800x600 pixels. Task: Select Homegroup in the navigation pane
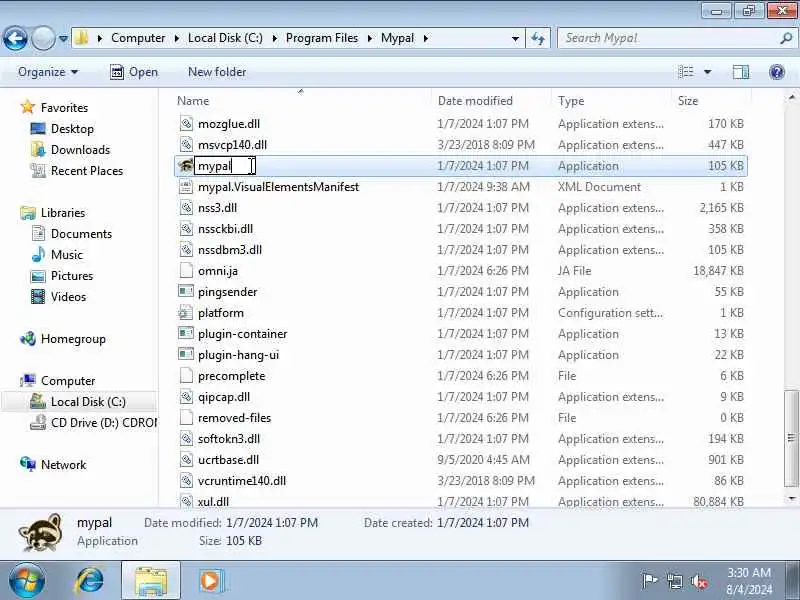[73, 339]
